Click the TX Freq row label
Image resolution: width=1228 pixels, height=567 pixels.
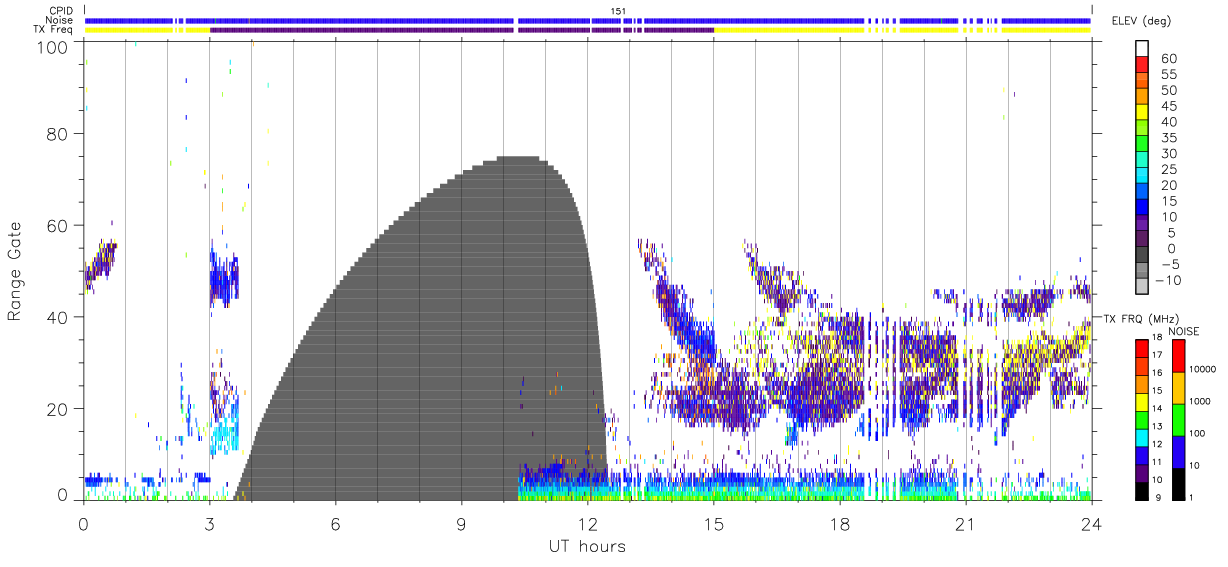tap(54, 30)
